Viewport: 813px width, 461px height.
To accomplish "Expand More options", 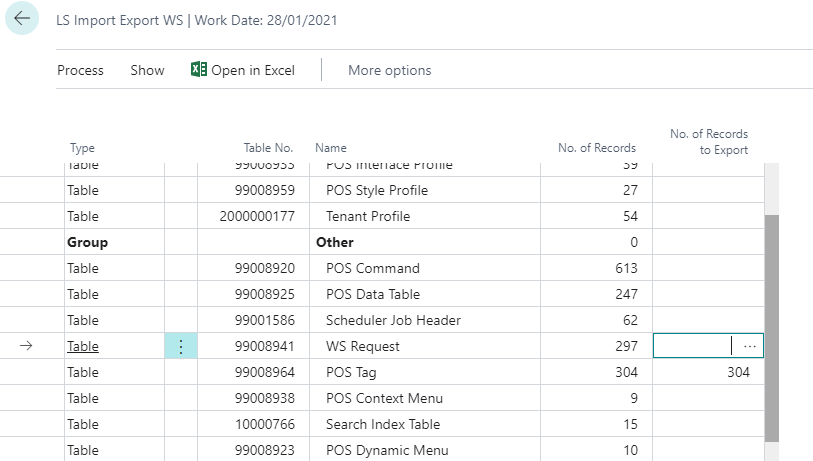I will coord(389,70).
